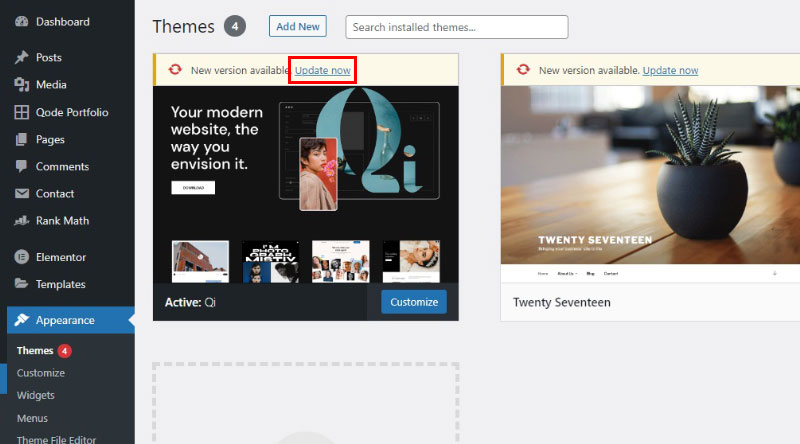Click the Qi theme update refresh icon

click(175, 69)
